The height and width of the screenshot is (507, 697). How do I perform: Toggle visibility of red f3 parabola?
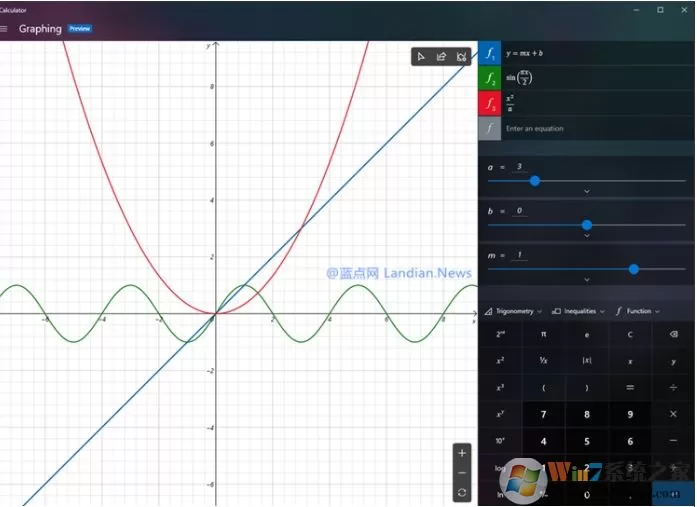[490, 103]
